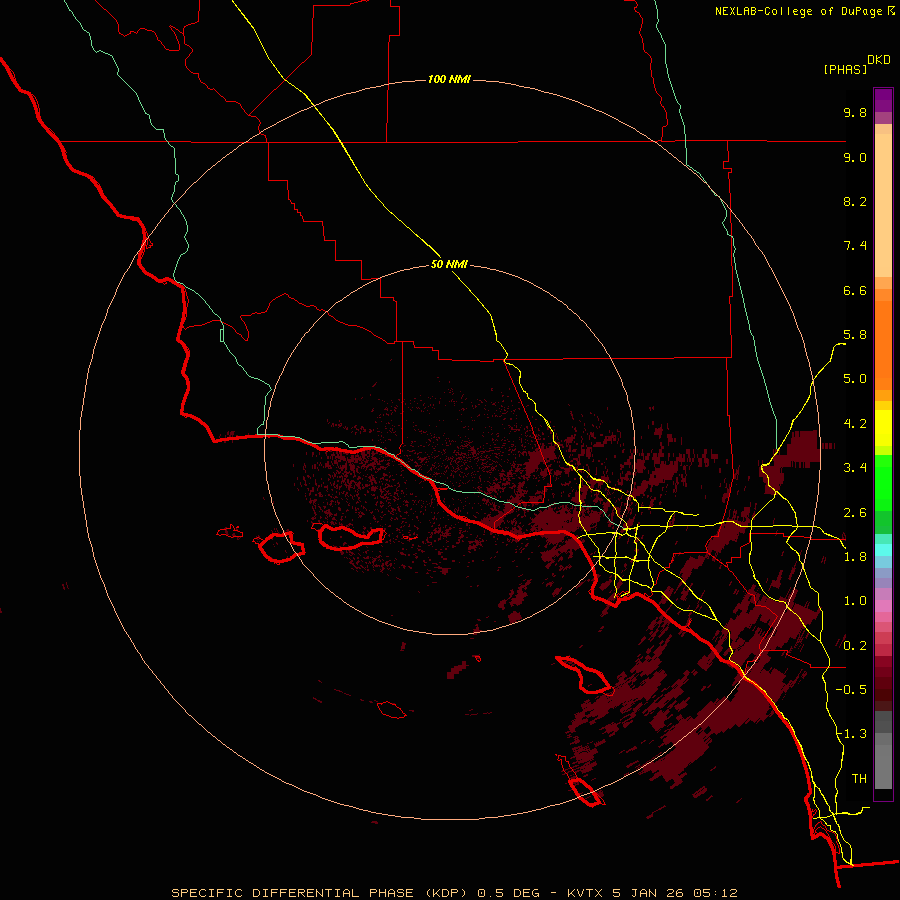The width and height of the screenshot is (900, 900).
Task: Click the 4.2 value on the color scale
Action: point(855,424)
